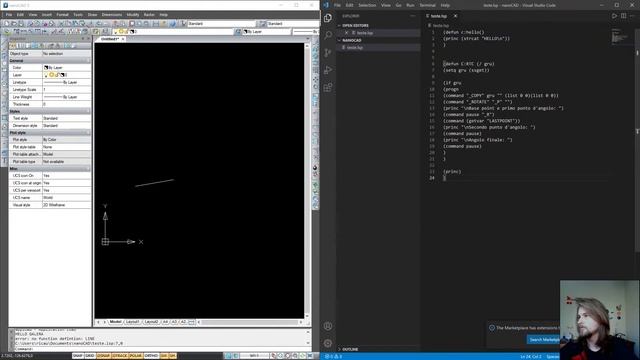Open the Extensions view in VS Code
The height and width of the screenshot is (360, 640).
tap(328, 87)
